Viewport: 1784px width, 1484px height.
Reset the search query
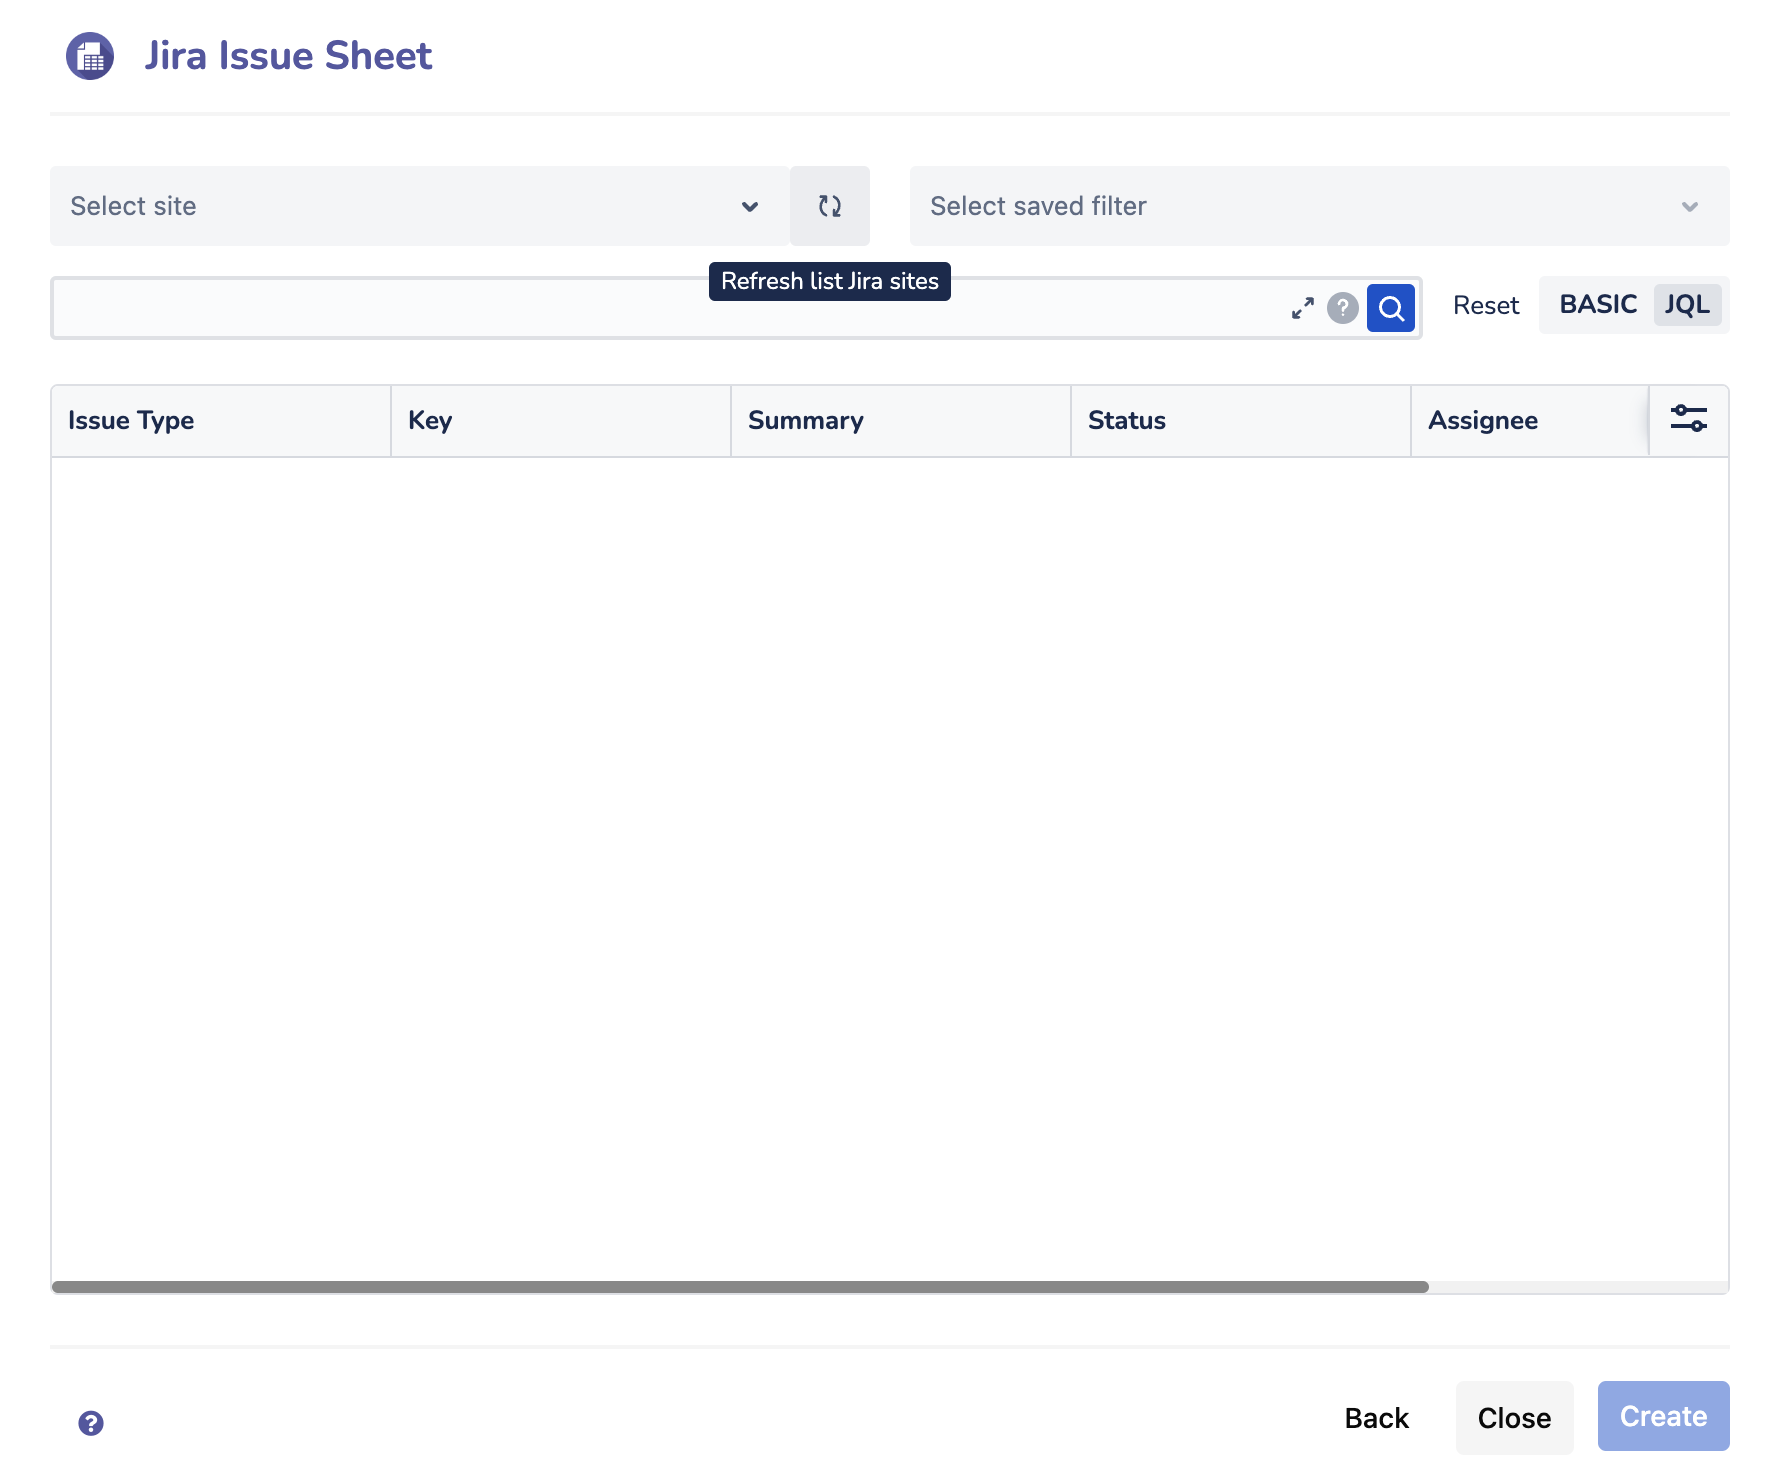[x=1485, y=306]
